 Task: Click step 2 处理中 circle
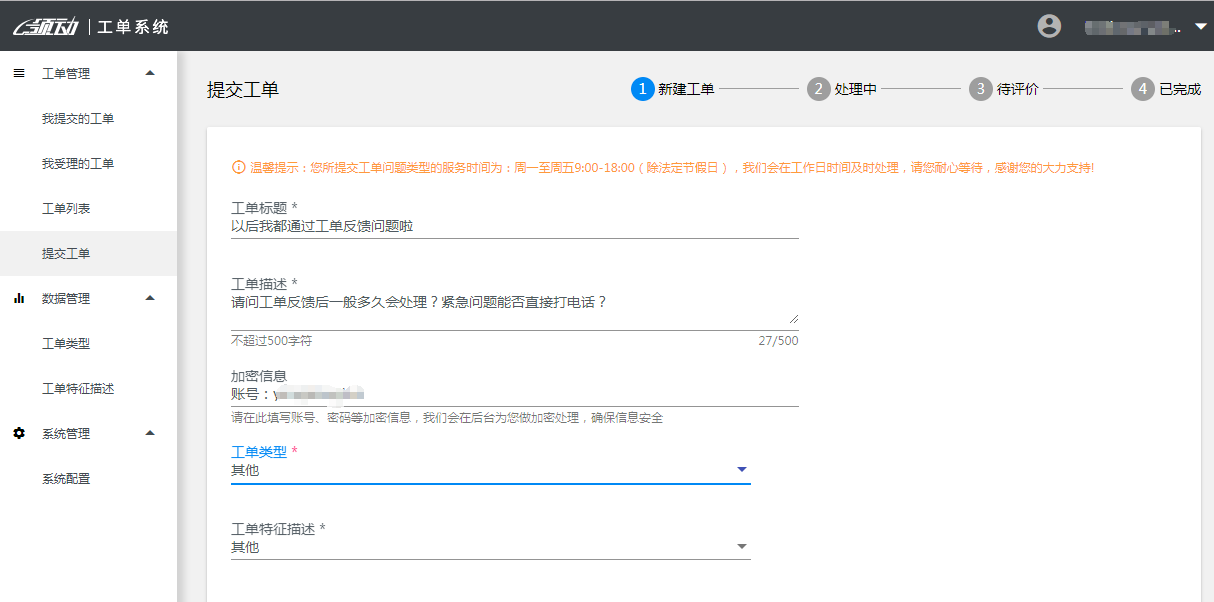coord(818,89)
